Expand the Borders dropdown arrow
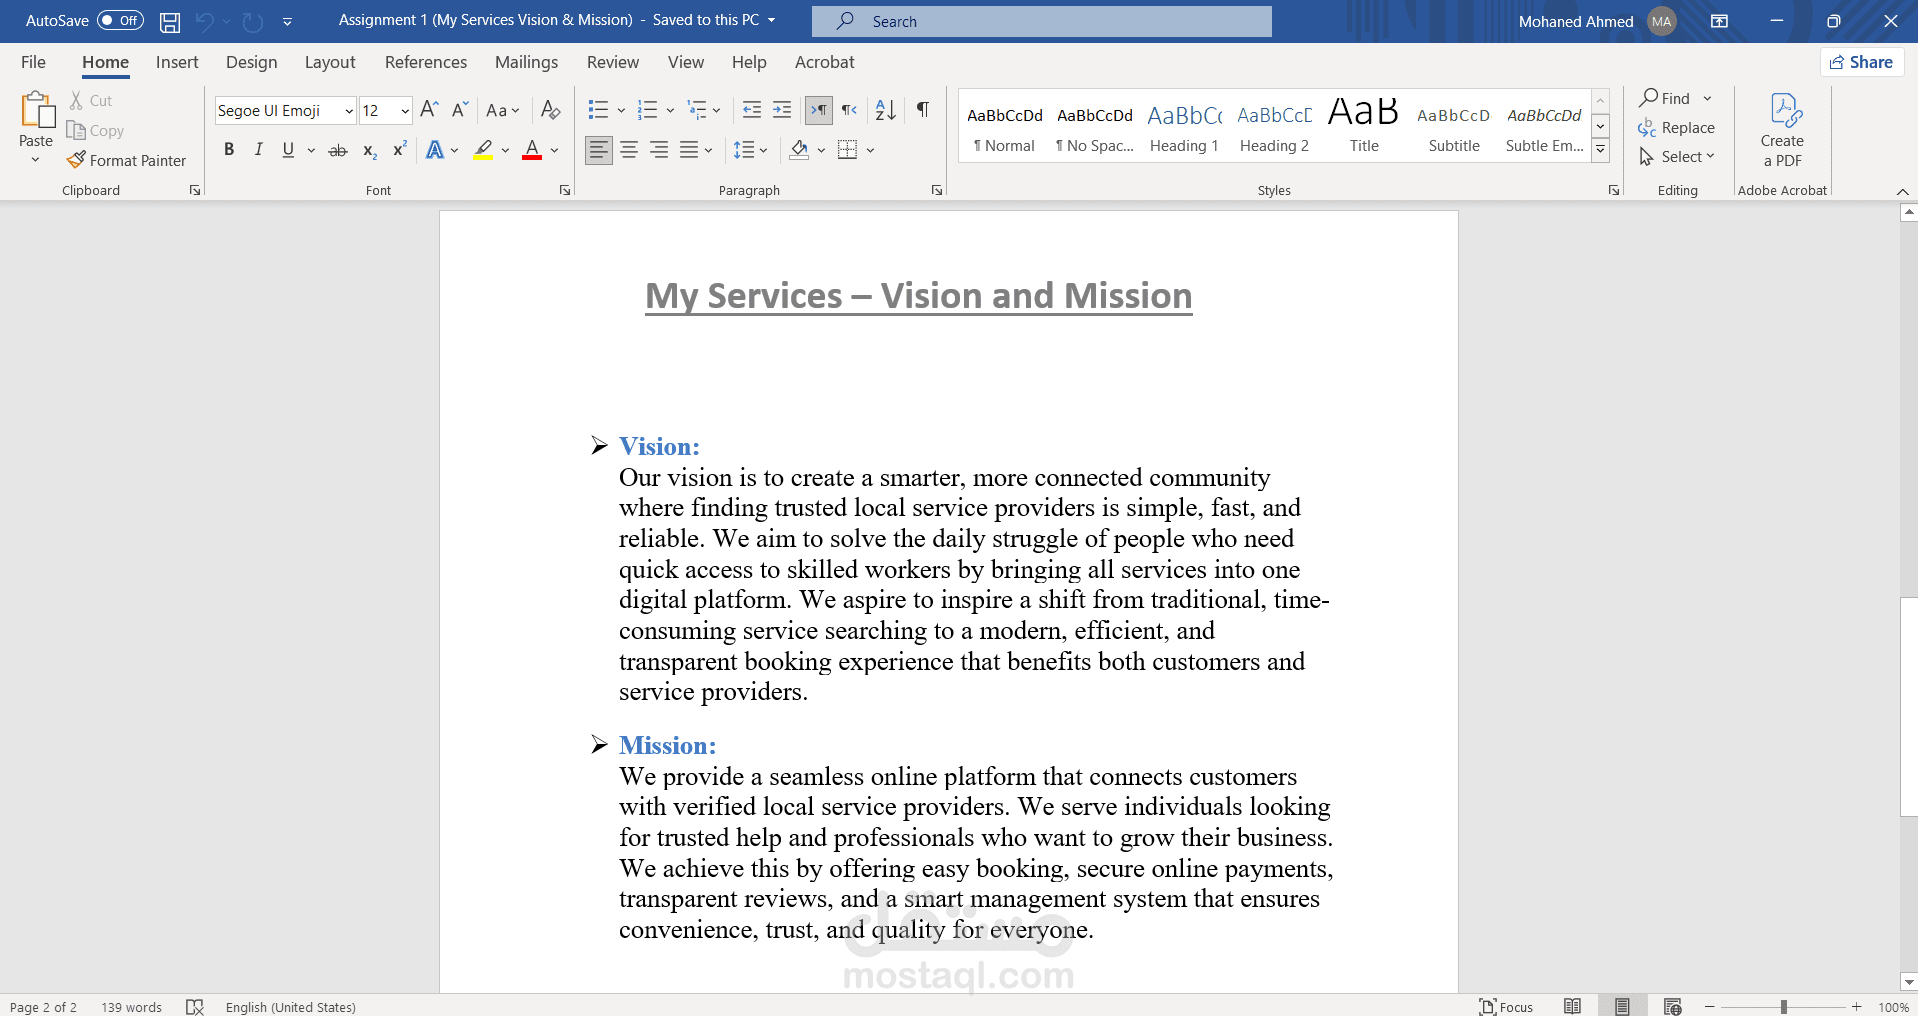 (x=871, y=150)
